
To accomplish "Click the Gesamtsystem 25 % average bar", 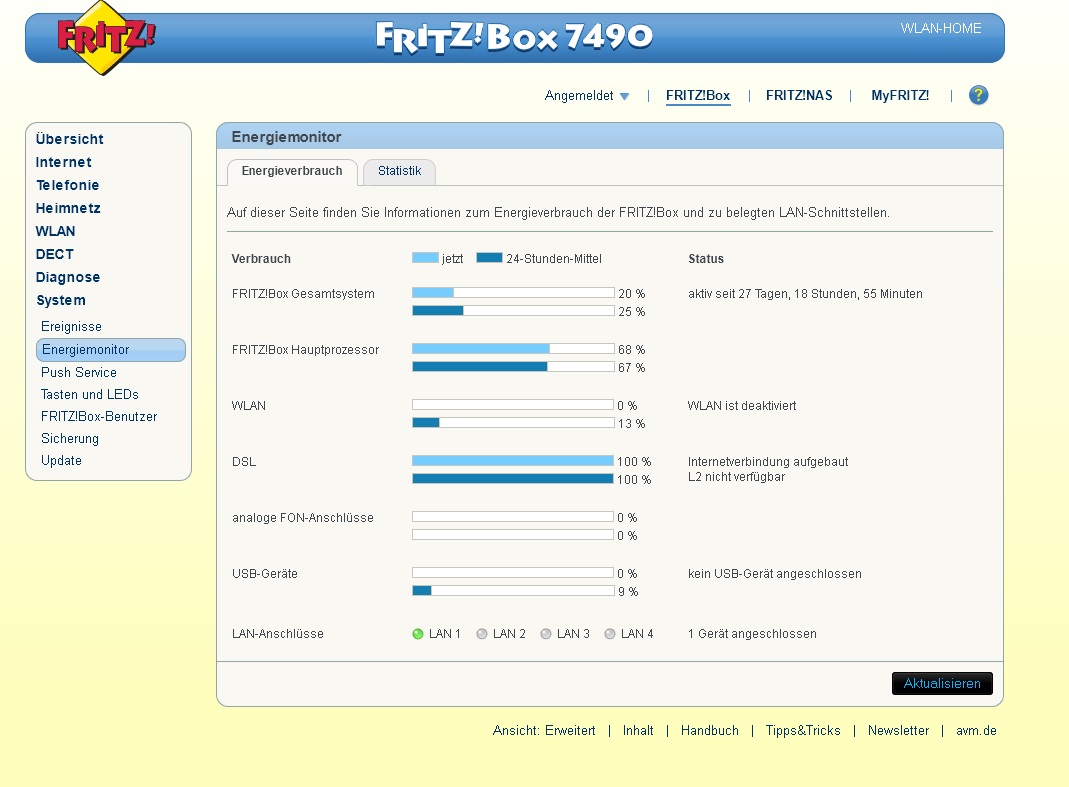I will click(513, 310).
